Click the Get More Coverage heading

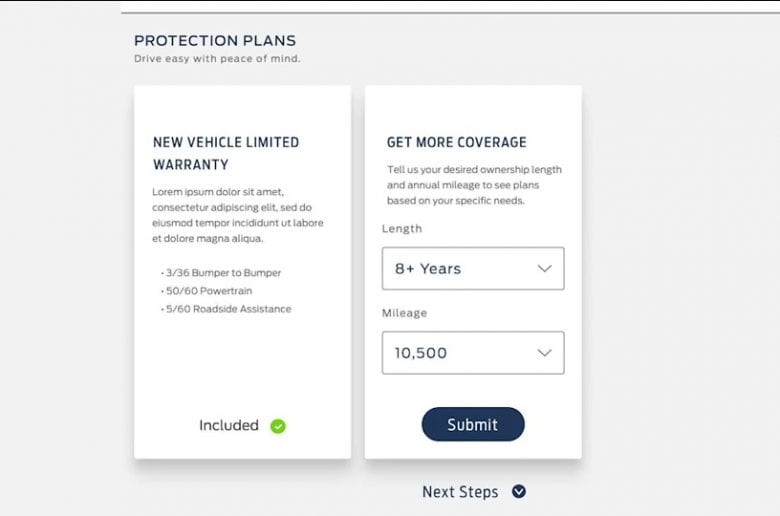pyautogui.click(x=456, y=142)
